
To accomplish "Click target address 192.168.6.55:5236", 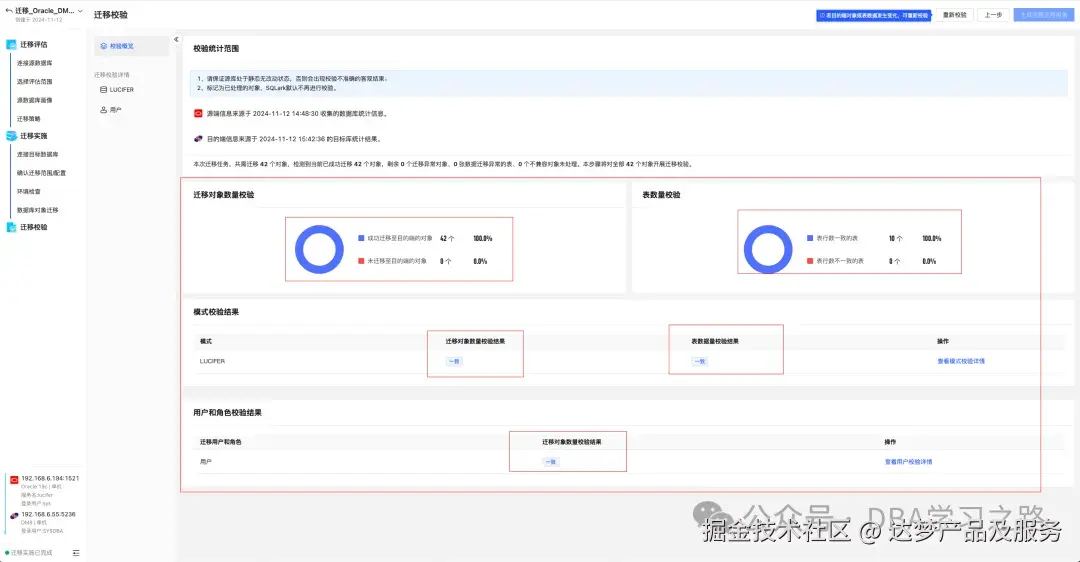I will pyautogui.click(x=48, y=514).
